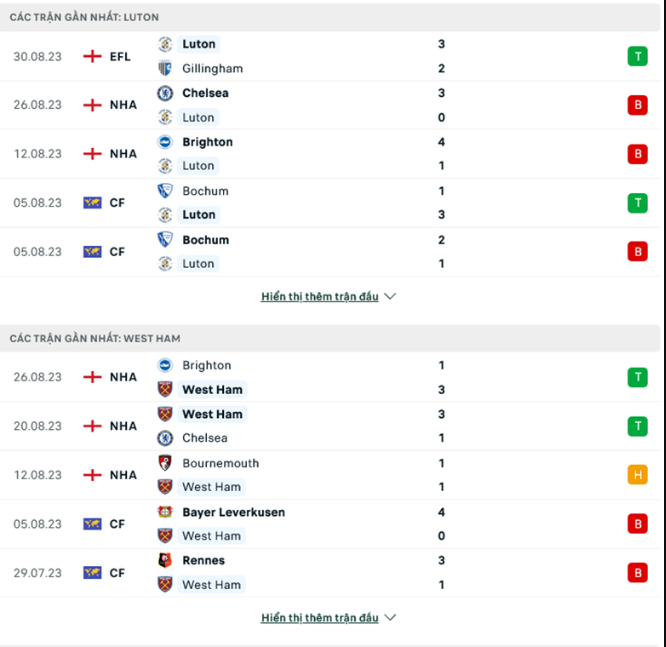Click the Brighton crest in 12.08.23 Luton match
This screenshot has width=666, height=647.
(165, 142)
